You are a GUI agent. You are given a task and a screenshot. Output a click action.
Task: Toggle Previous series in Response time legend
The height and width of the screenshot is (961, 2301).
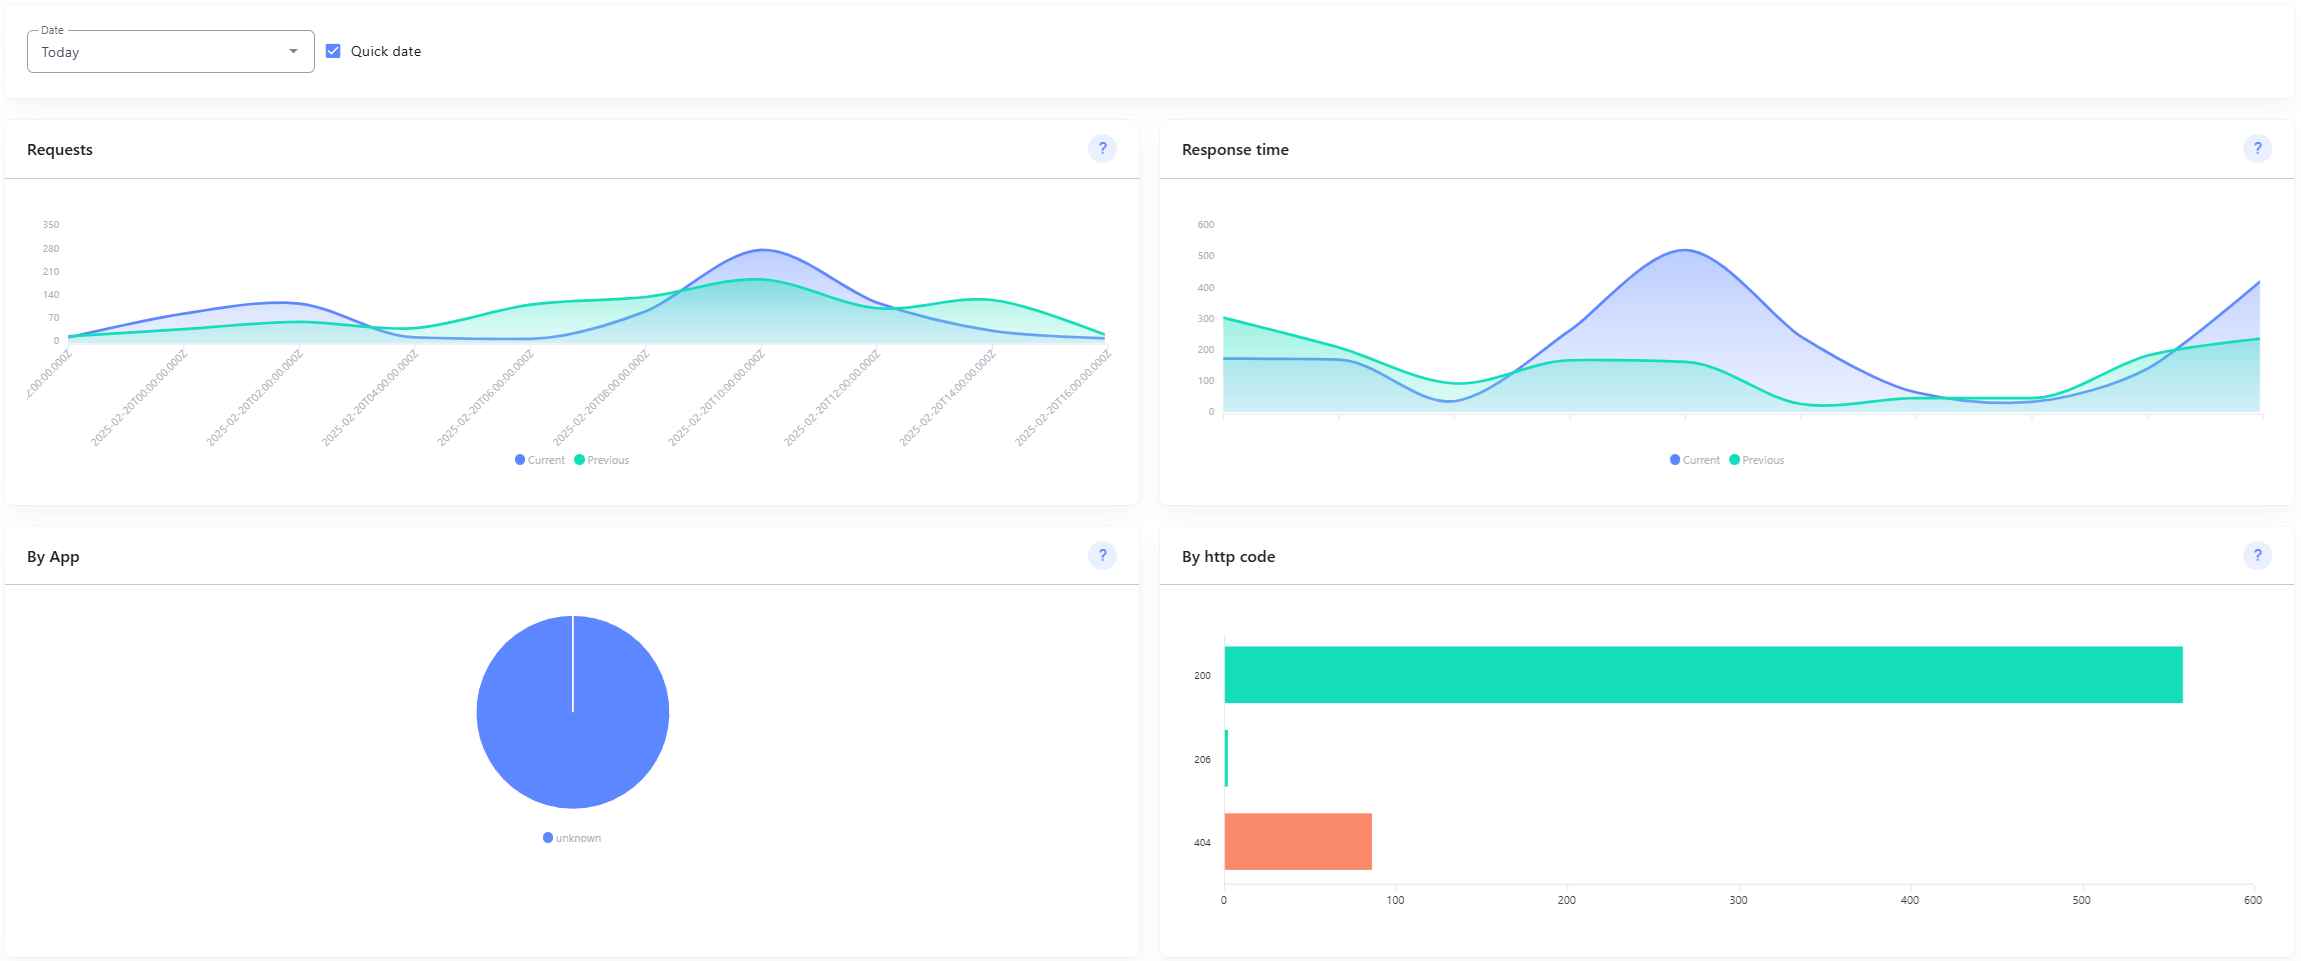click(x=1757, y=460)
